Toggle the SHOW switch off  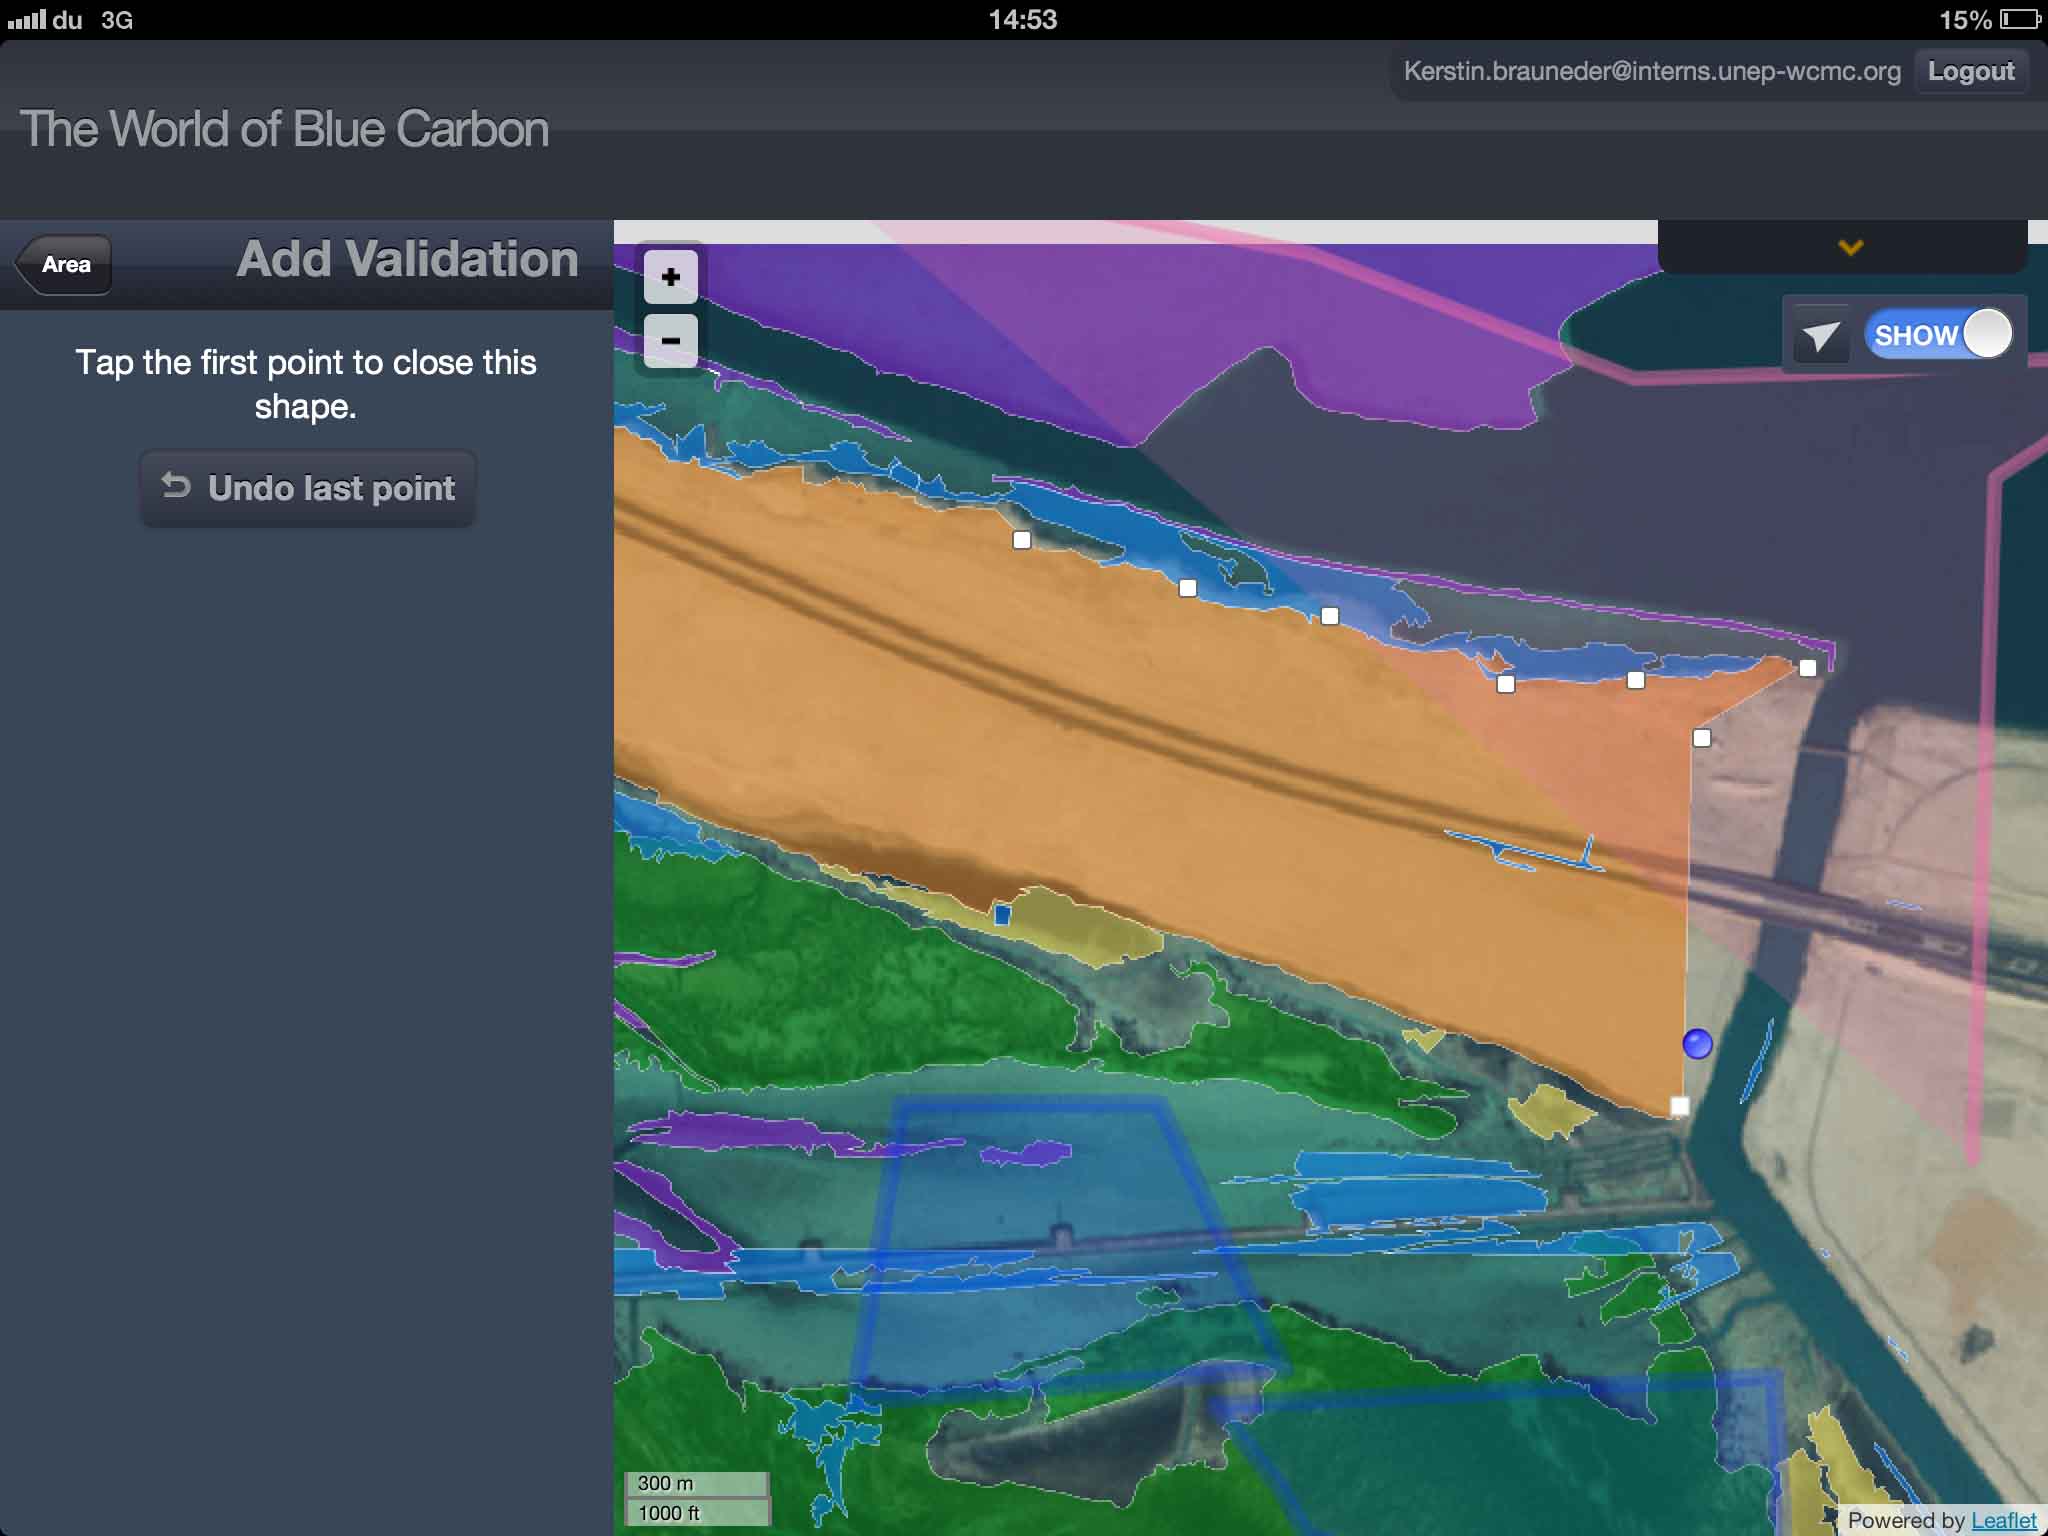click(x=1938, y=334)
